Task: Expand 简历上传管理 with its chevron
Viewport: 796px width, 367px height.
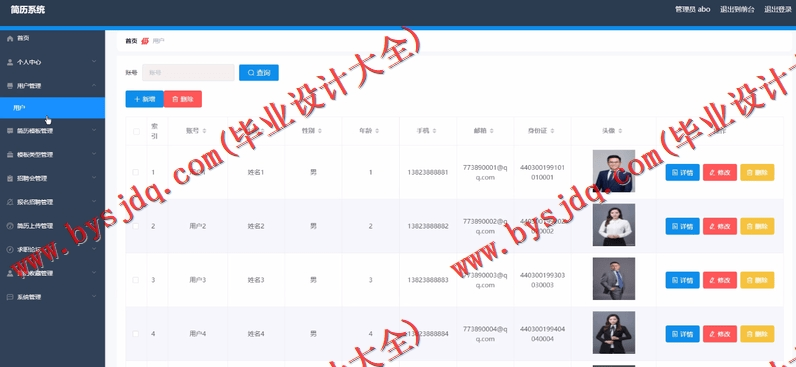Action: click(94, 226)
